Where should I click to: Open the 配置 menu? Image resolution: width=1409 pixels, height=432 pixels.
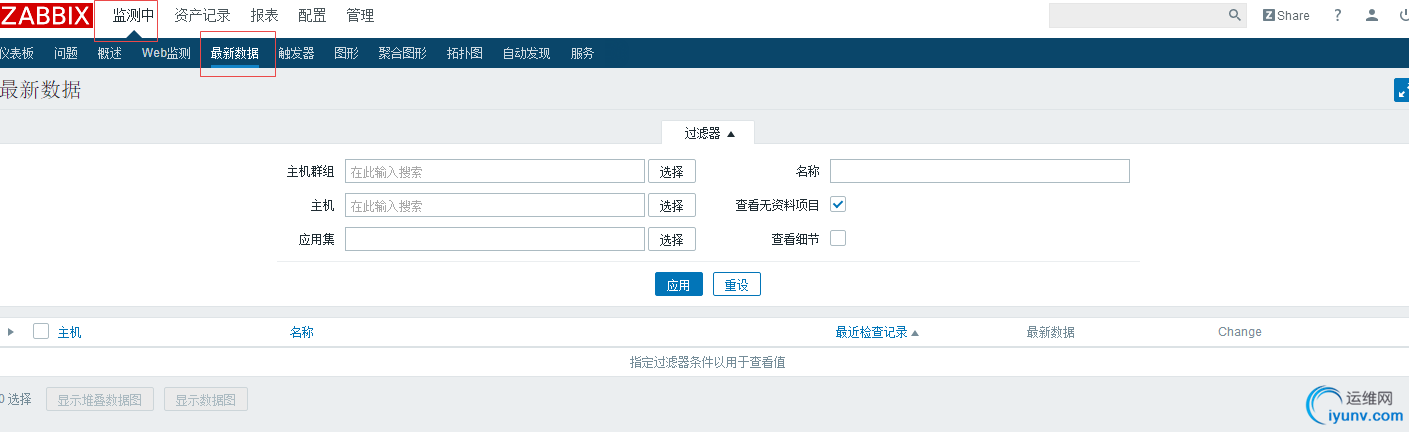[x=312, y=15]
